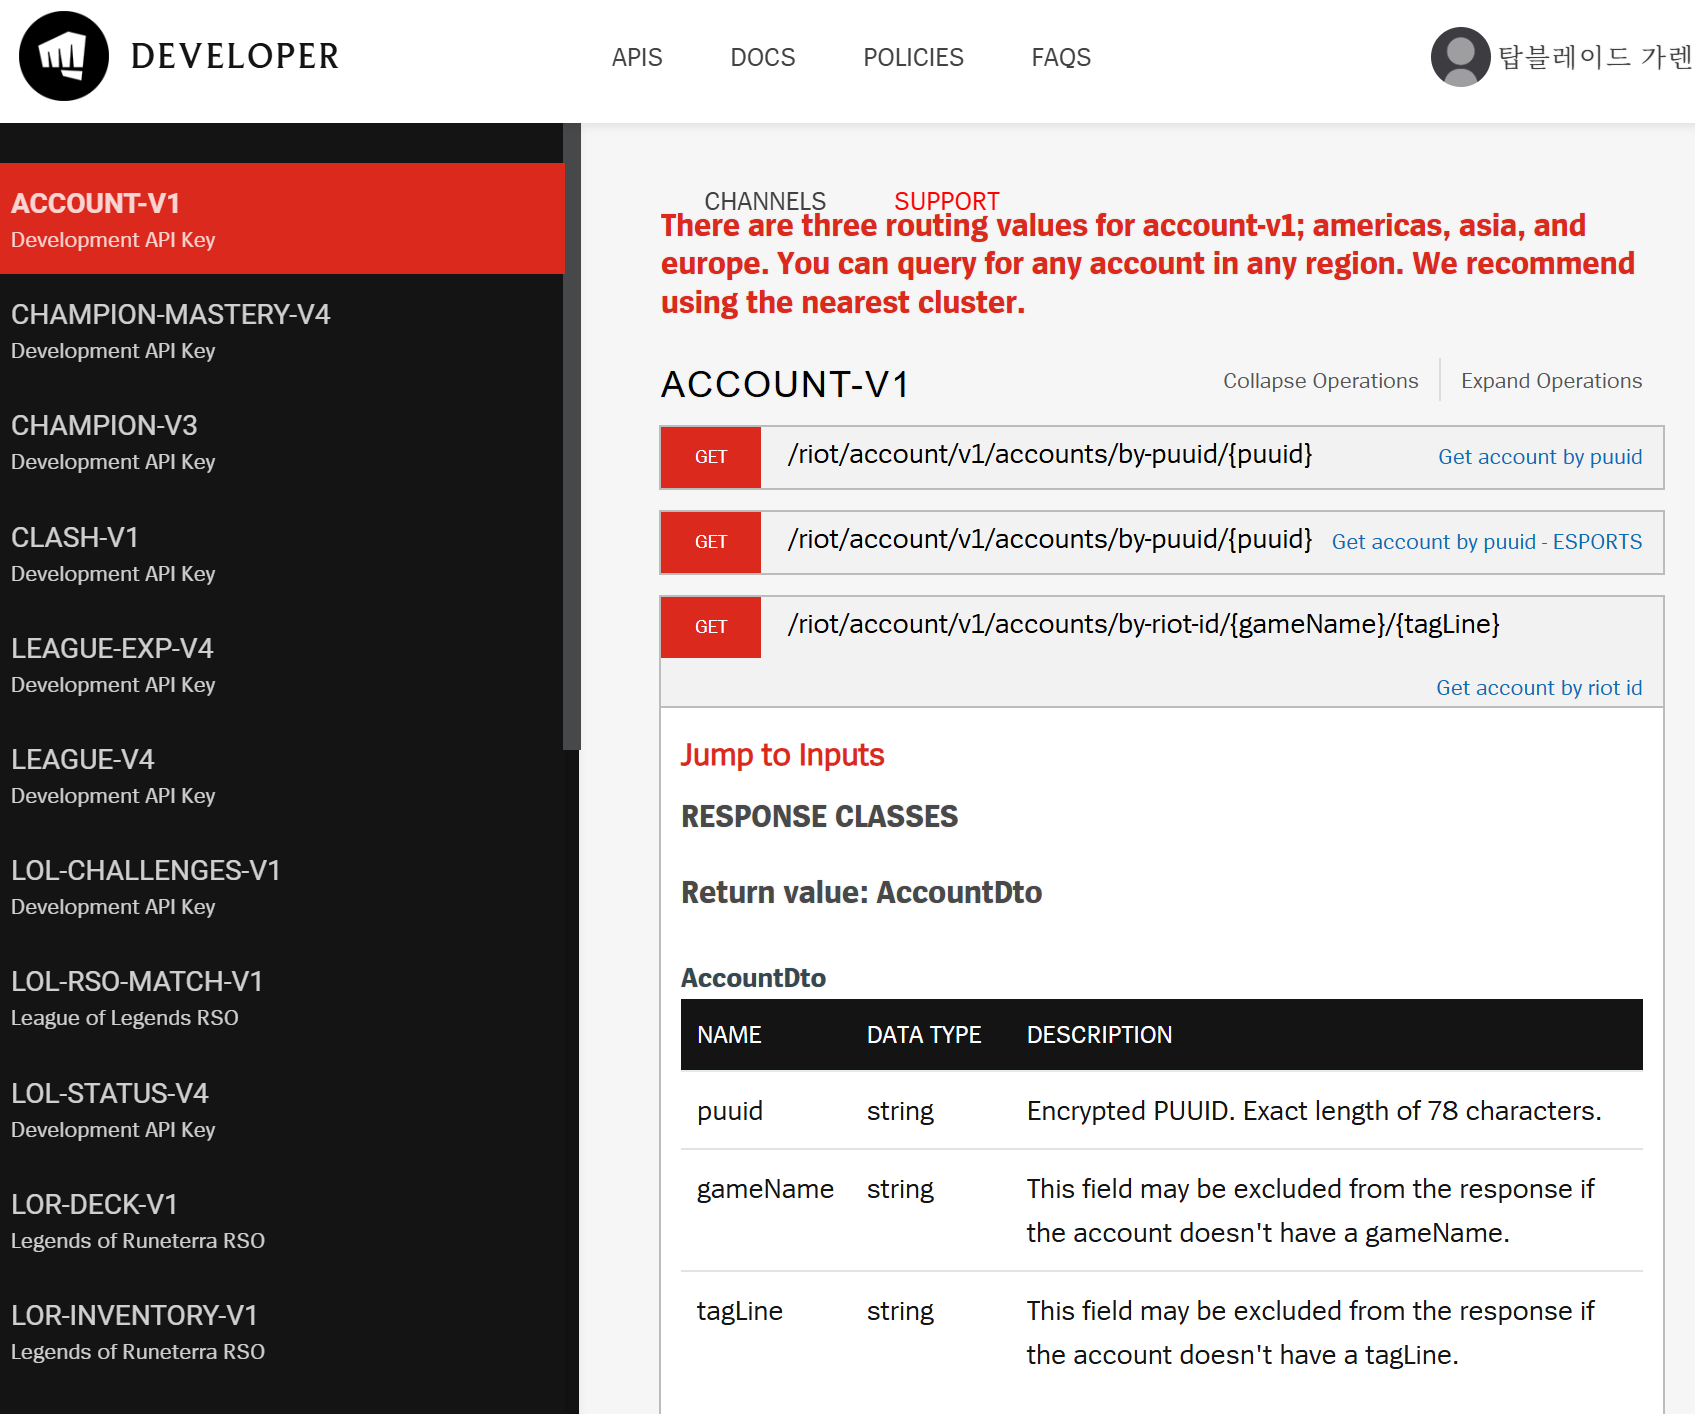This screenshot has width=1695, height=1414.
Task: Select CHAMPION-MASTERY-V4 in the sidebar
Action: click(x=282, y=330)
